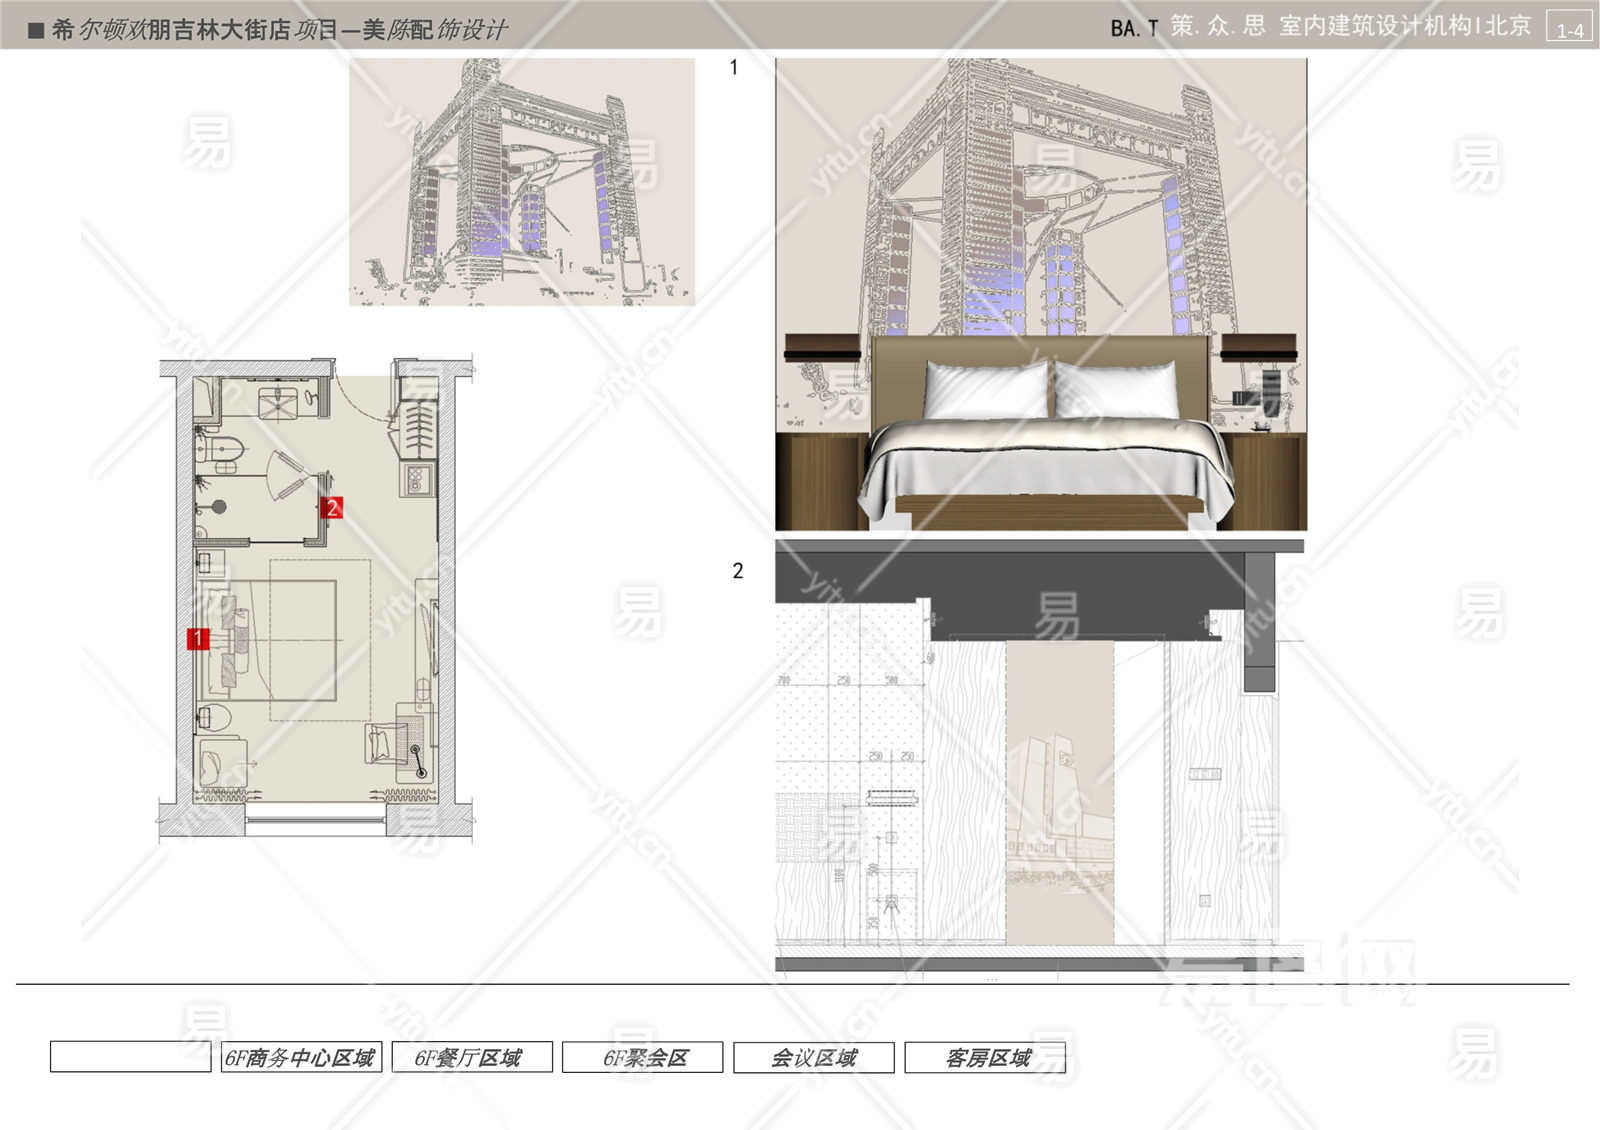
Task: Click the bed elevation rendering image
Action: tap(1040, 294)
